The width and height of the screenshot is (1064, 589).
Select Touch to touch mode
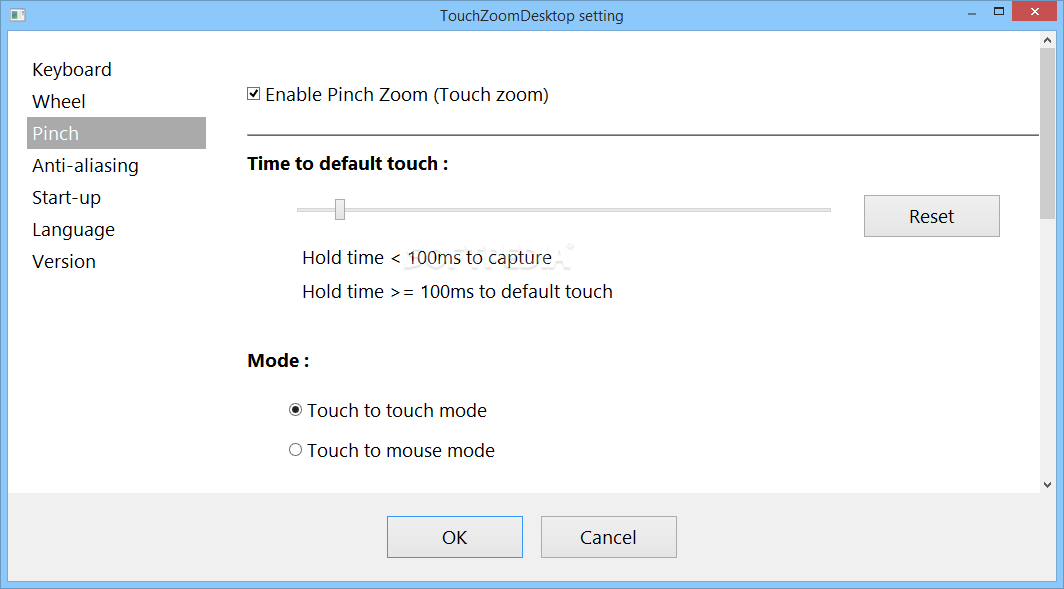[295, 410]
